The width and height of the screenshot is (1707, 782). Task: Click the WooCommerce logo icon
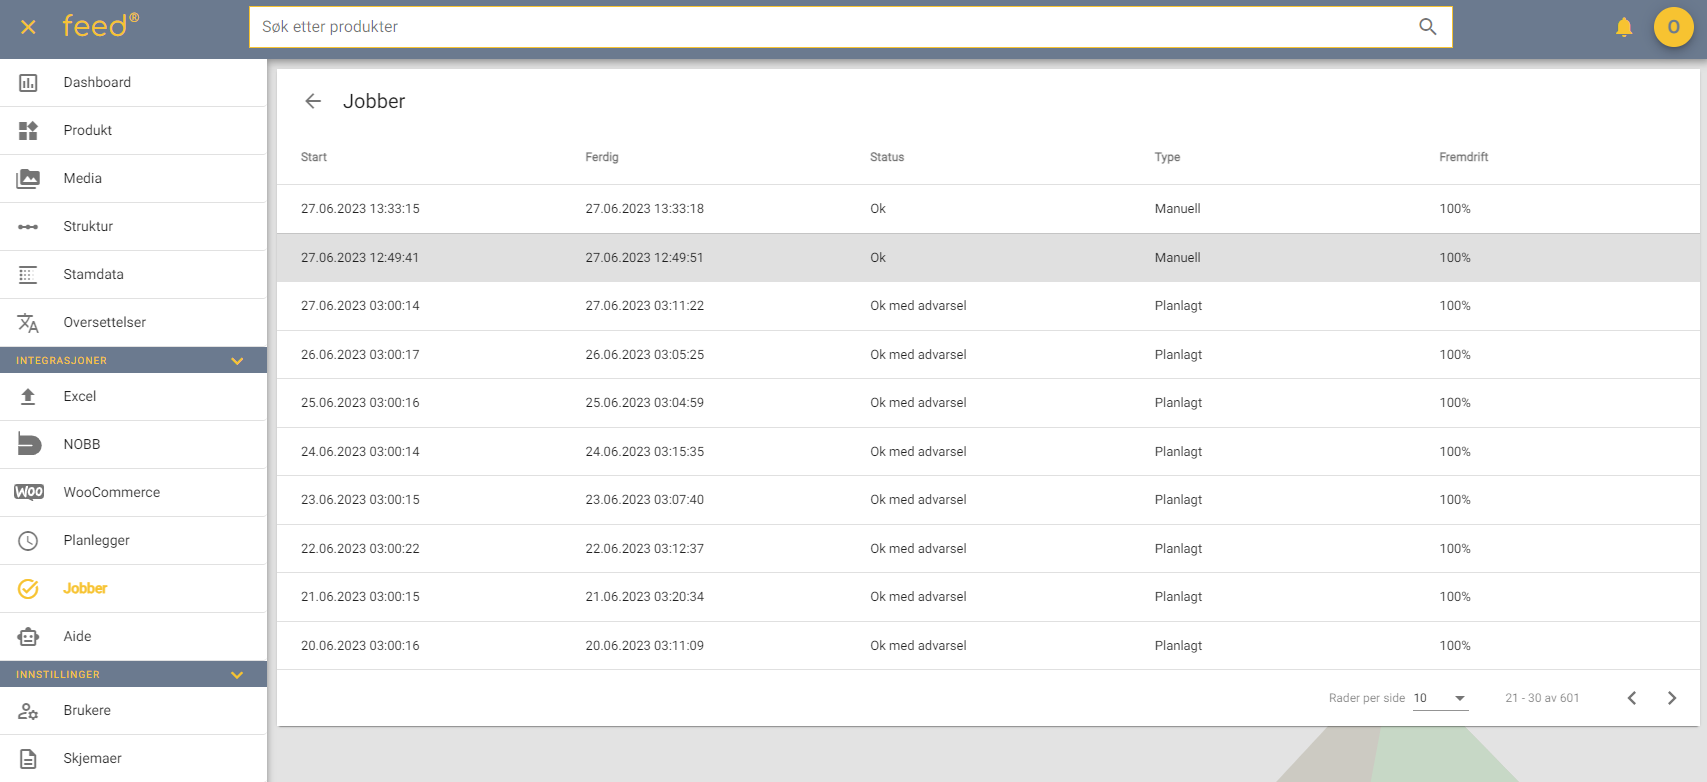click(x=29, y=492)
